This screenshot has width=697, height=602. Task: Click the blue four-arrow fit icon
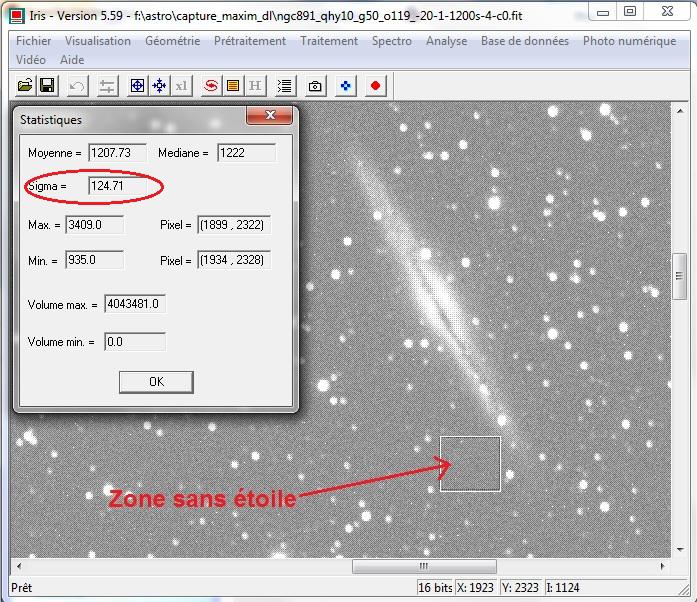[x=159, y=85]
